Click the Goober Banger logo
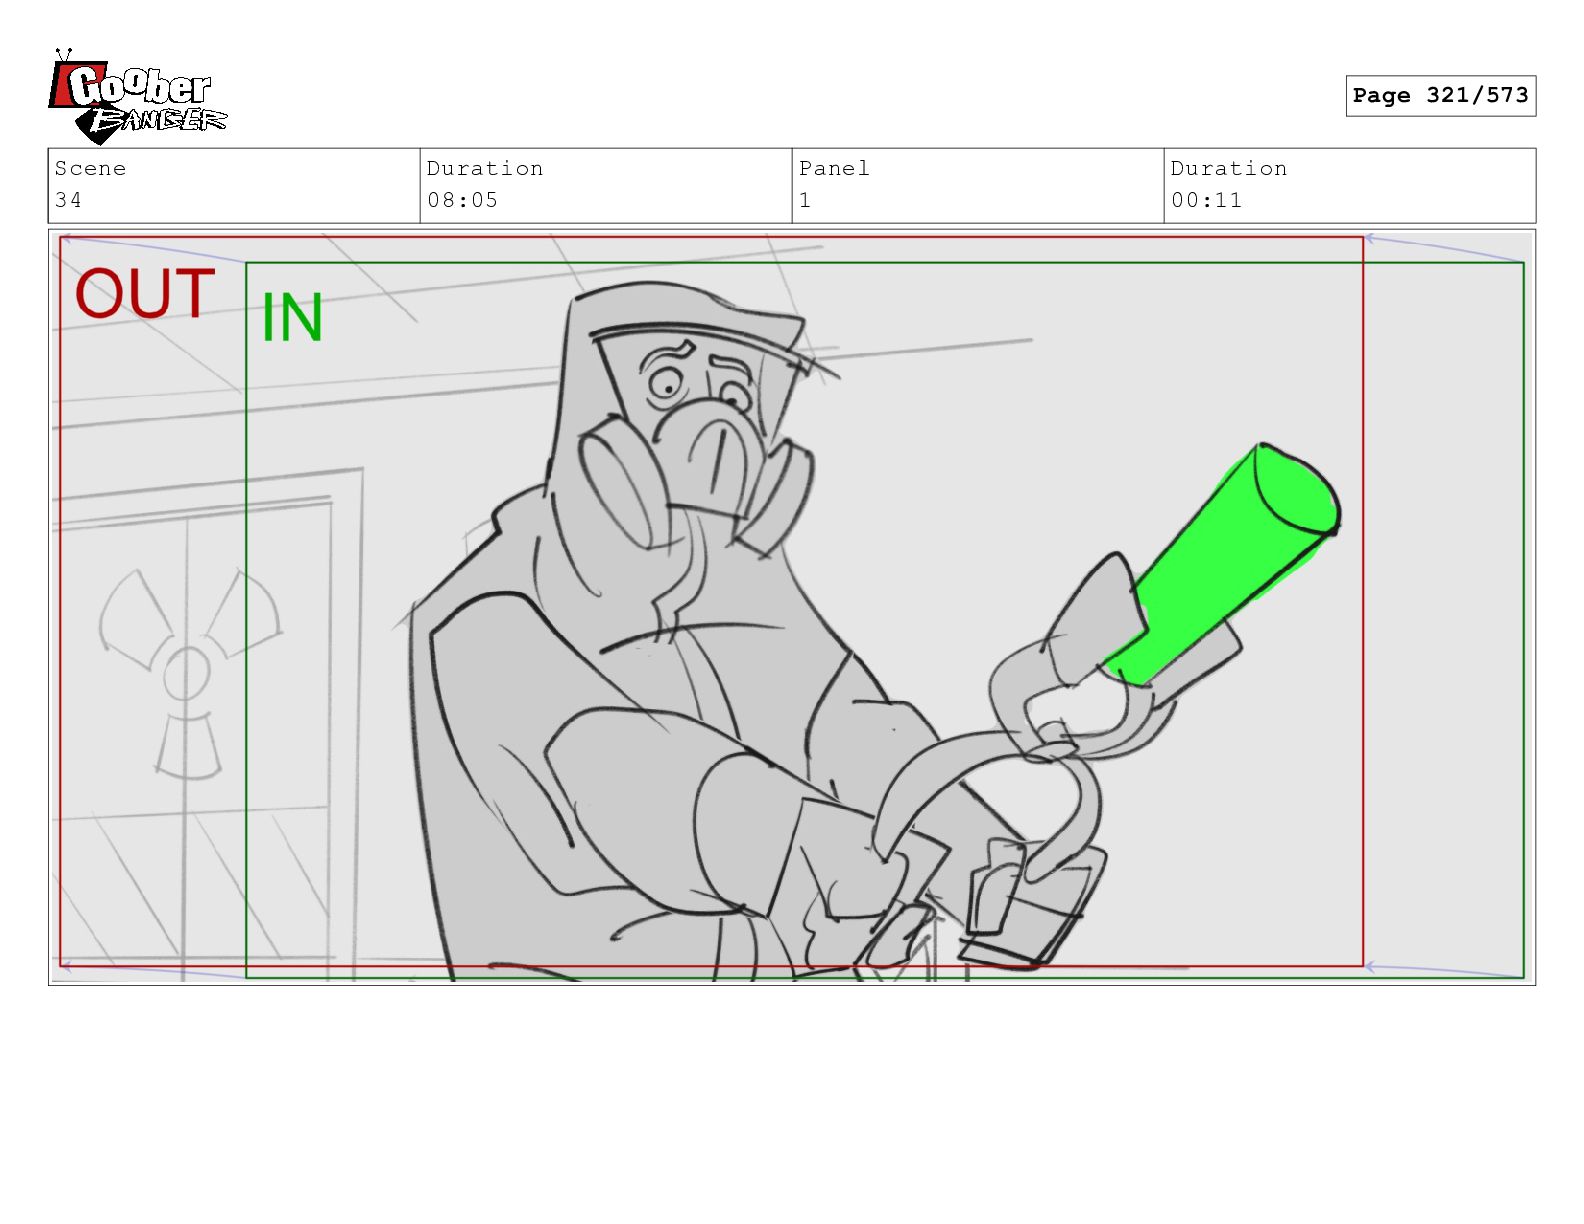1584x1224 pixels. (138, 97)
